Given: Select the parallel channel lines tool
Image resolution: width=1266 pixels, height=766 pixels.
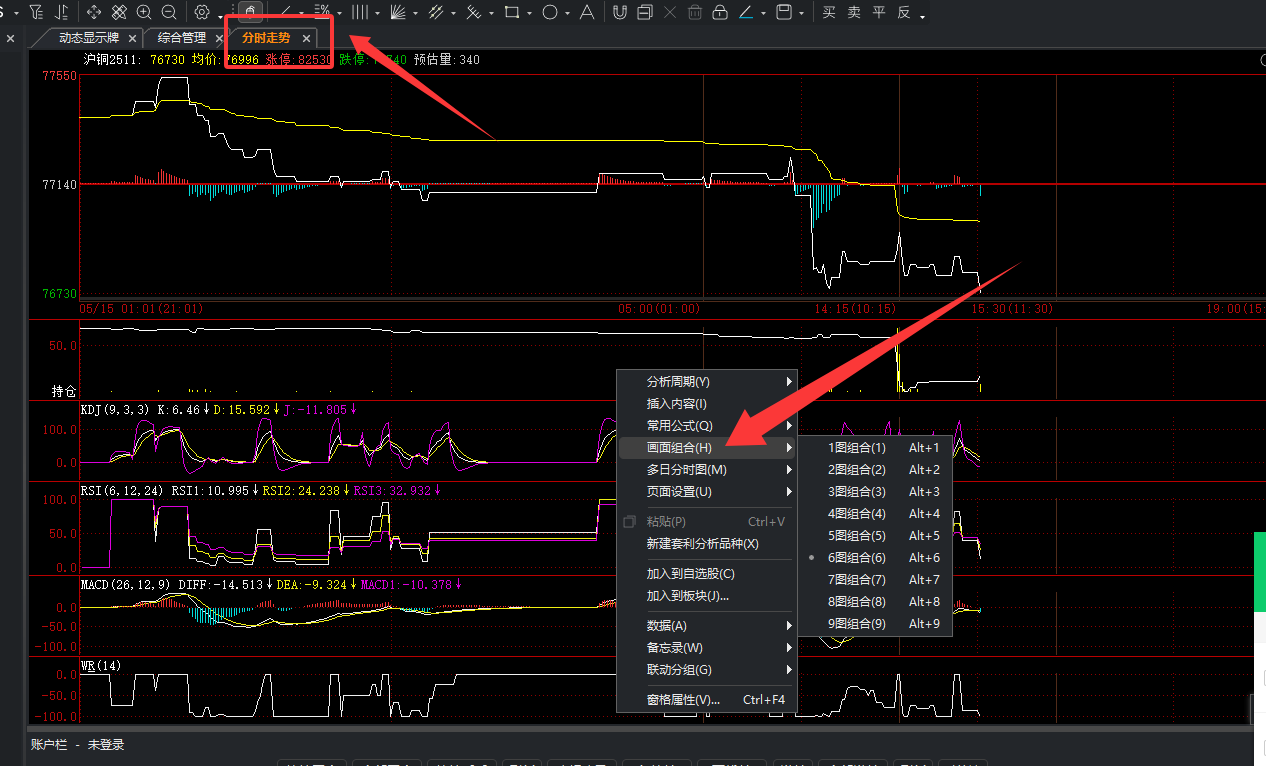Looking at the screenshot, I should (435, 12).
